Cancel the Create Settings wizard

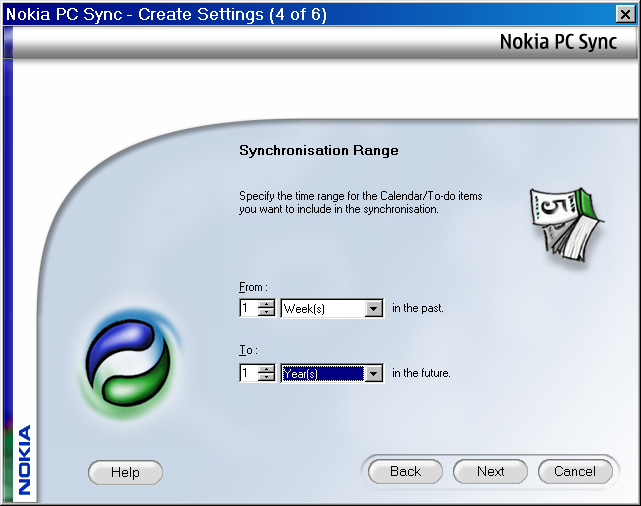click(x=575, y=471)
